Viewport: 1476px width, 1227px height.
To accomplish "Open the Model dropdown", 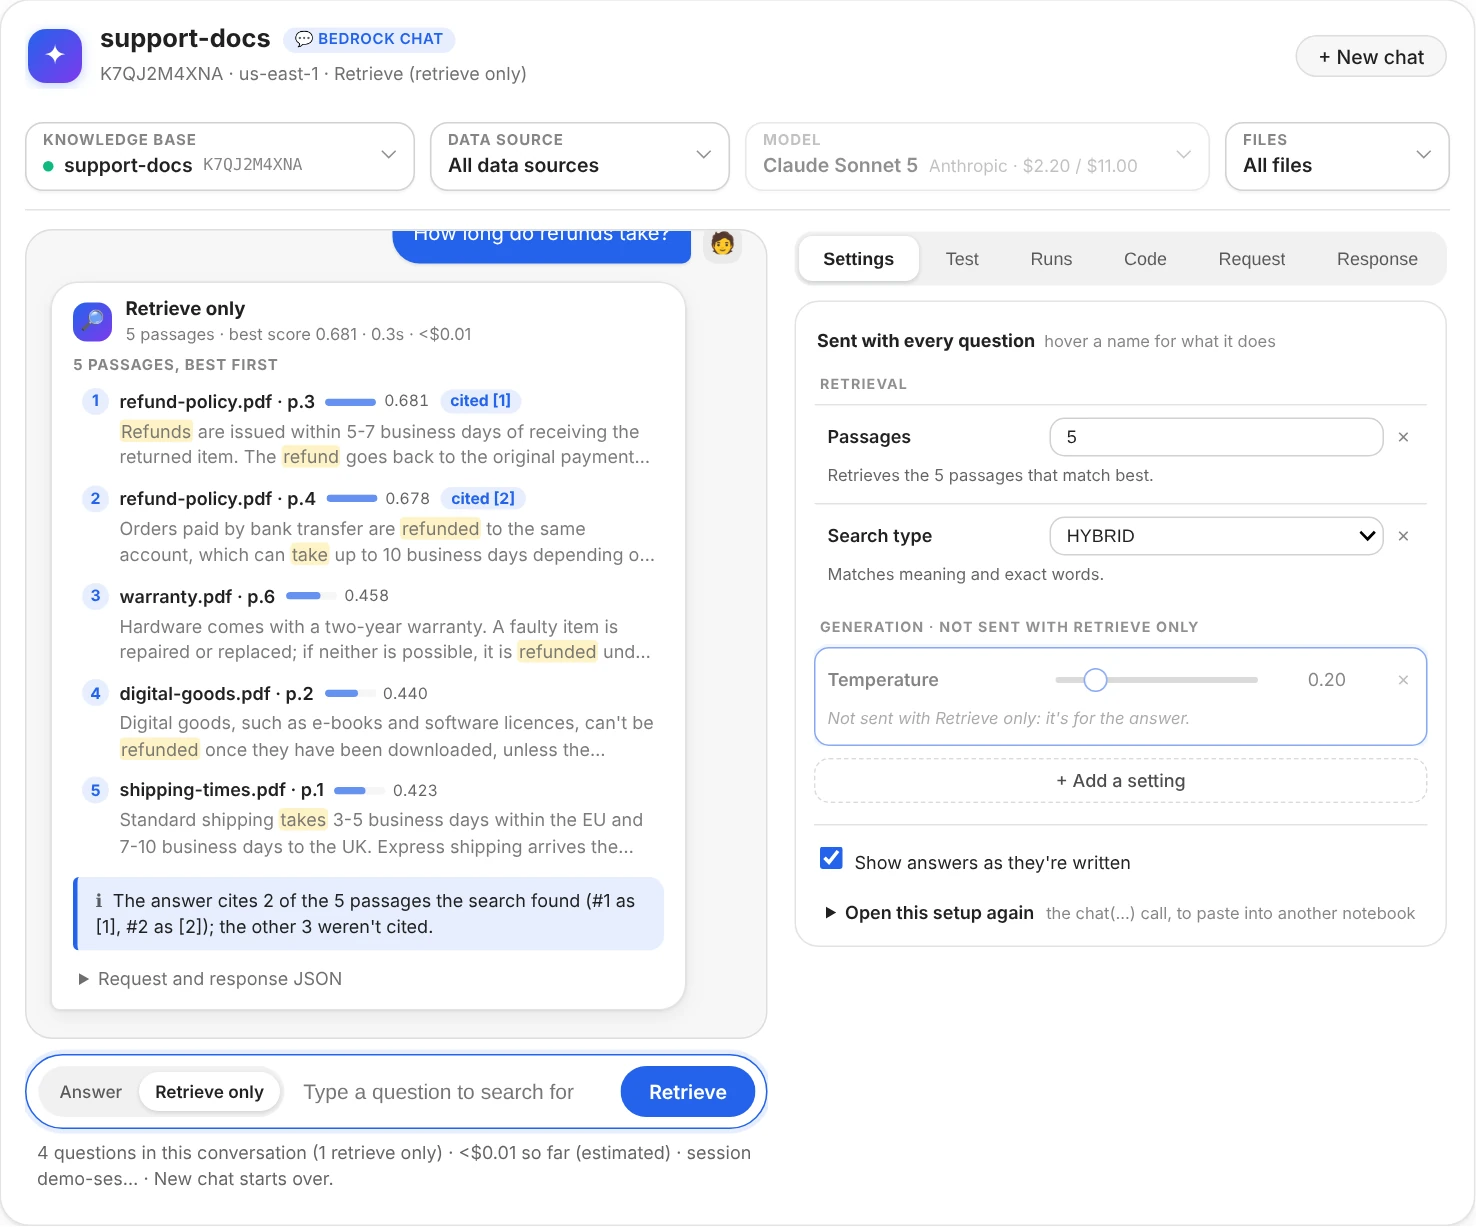I will coord(977,156).
